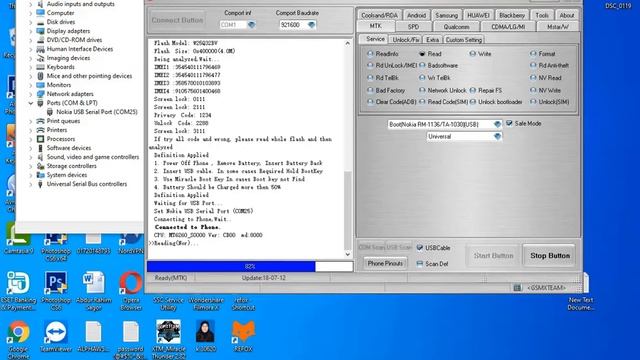Open the Comport inf dropdown
640x360 pixels.
[251, 25]
